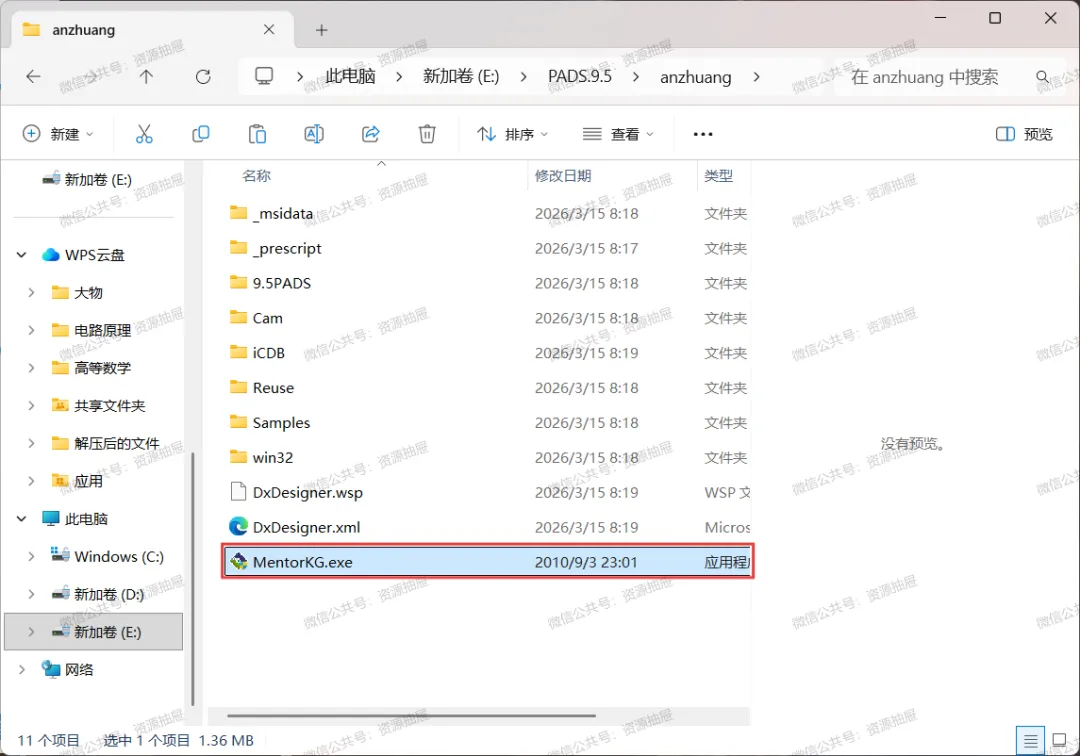1080x756 pixels.
Task: Open the 新建 dropdown menu
Action: (58, 134)
